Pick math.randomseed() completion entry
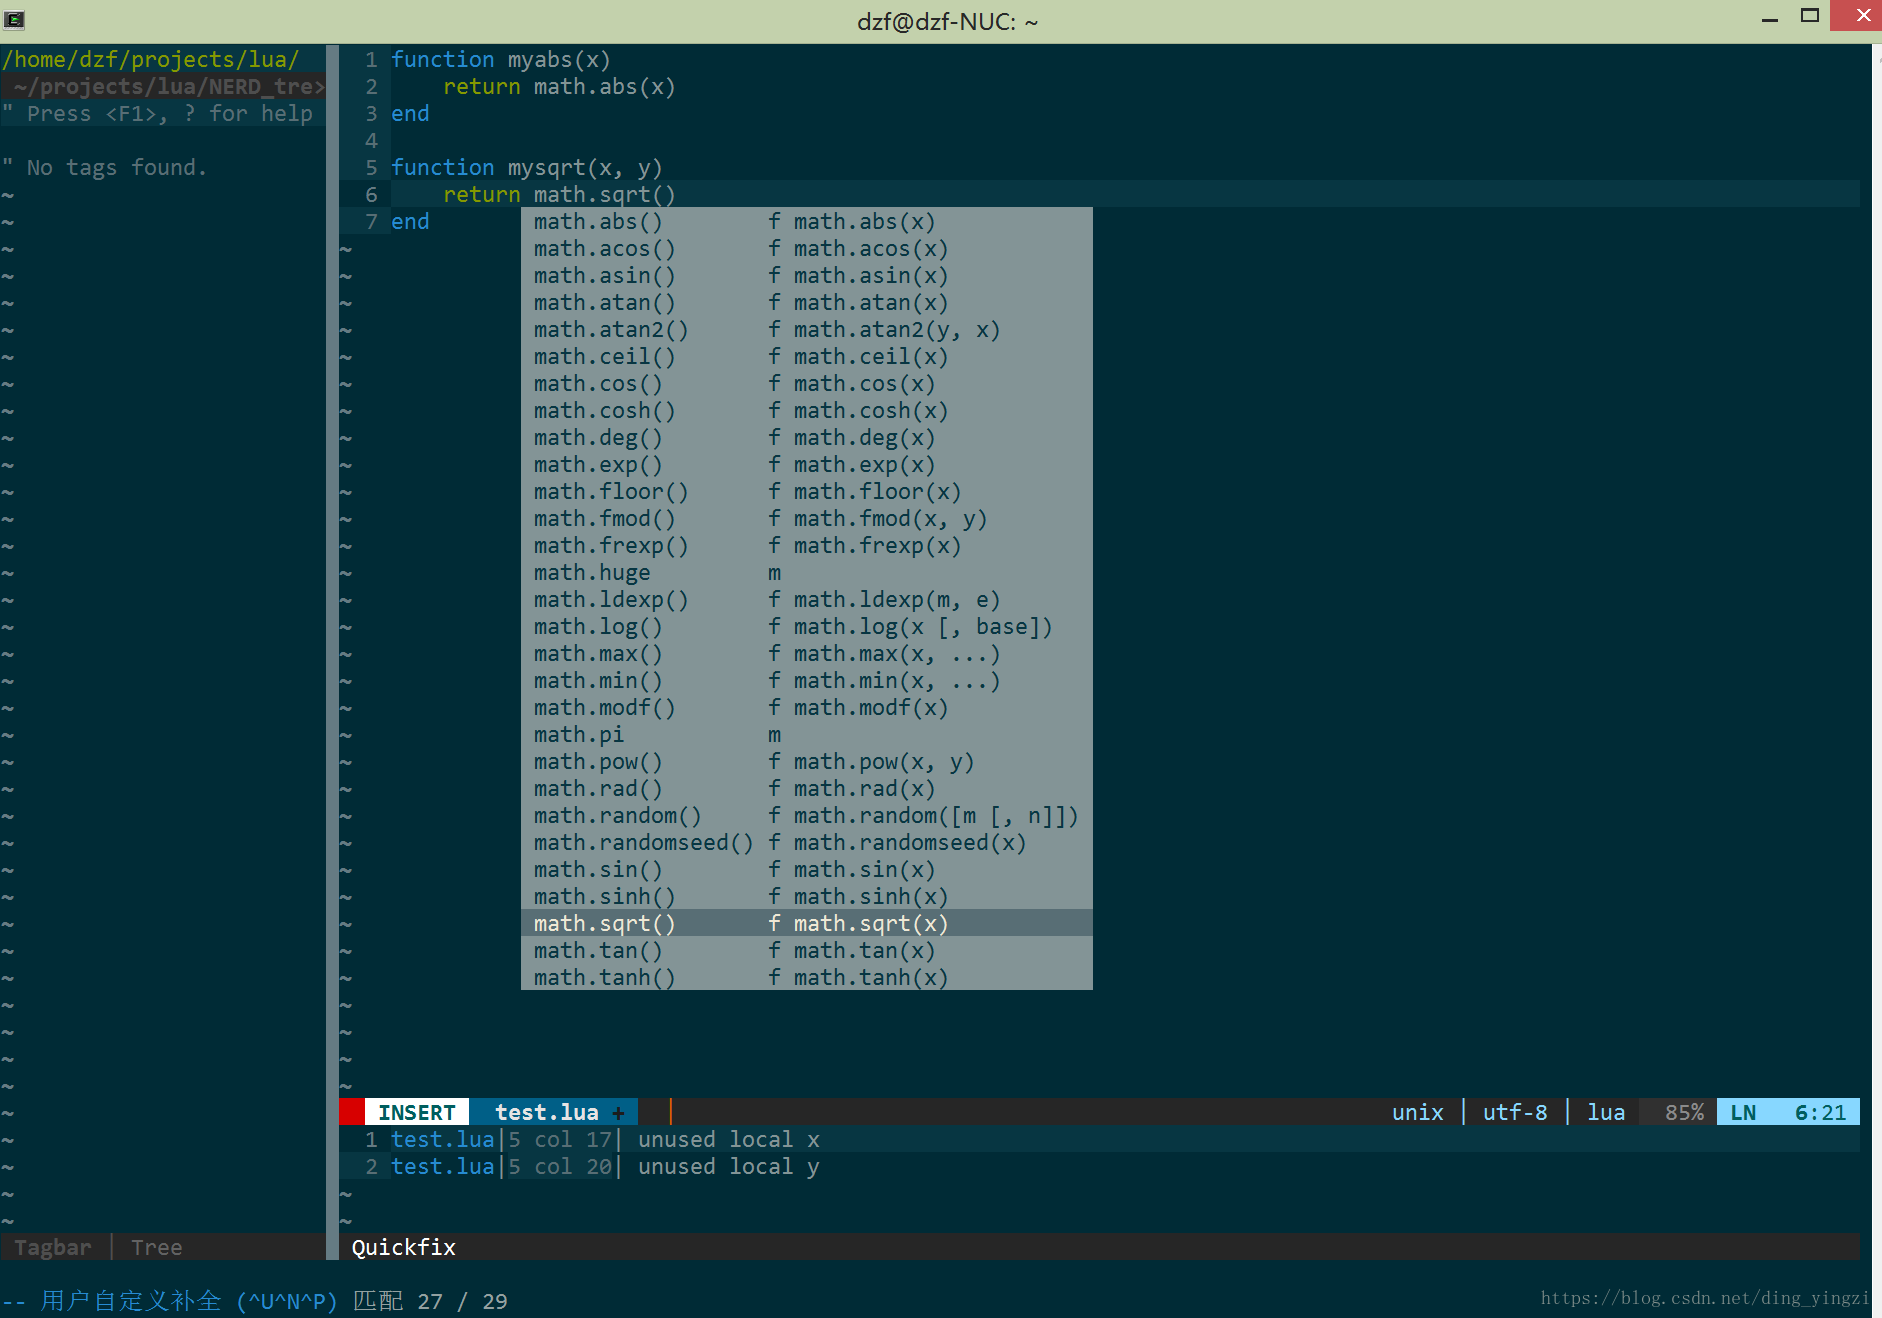The image size is (1882, 1318). coord(807,843)
